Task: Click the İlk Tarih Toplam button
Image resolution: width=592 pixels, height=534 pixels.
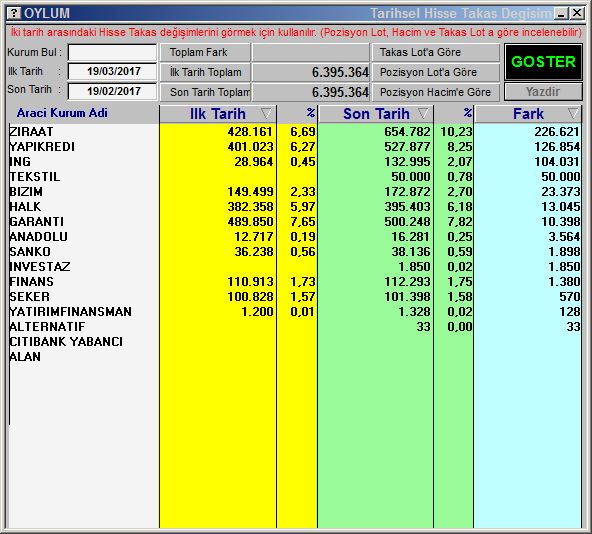Action: 205,72
